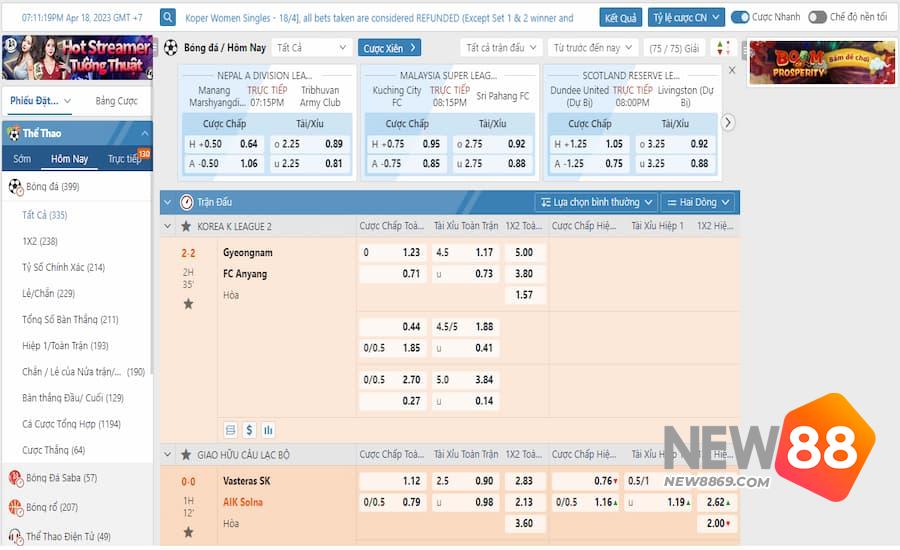
Task: Open Lựa chọn bình thường dropdown
Action: pyautogui.click(x=596, y=202)
